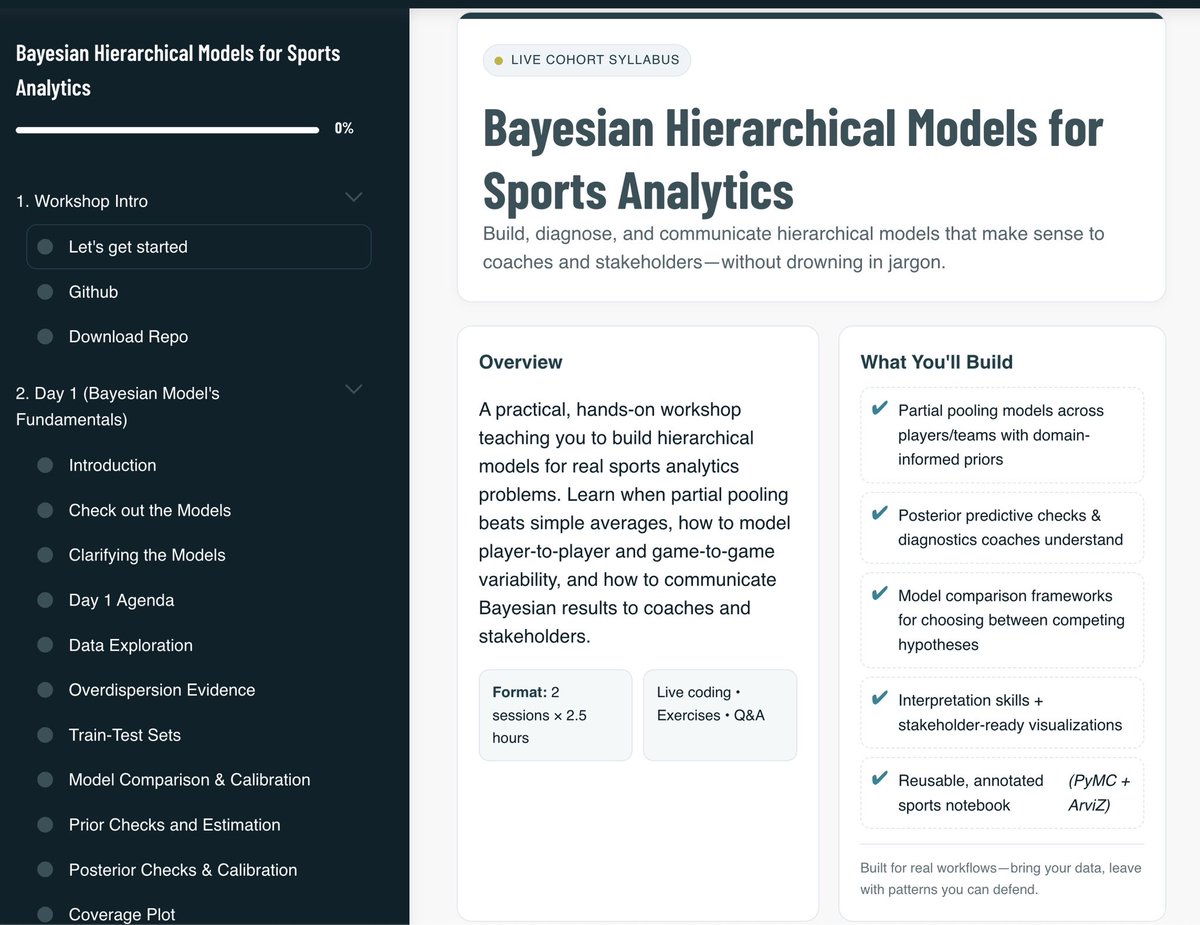The height and width of the screenshot is (925, 1200).
Task: Click the status circle beside Github
Action: click(44, 291)
